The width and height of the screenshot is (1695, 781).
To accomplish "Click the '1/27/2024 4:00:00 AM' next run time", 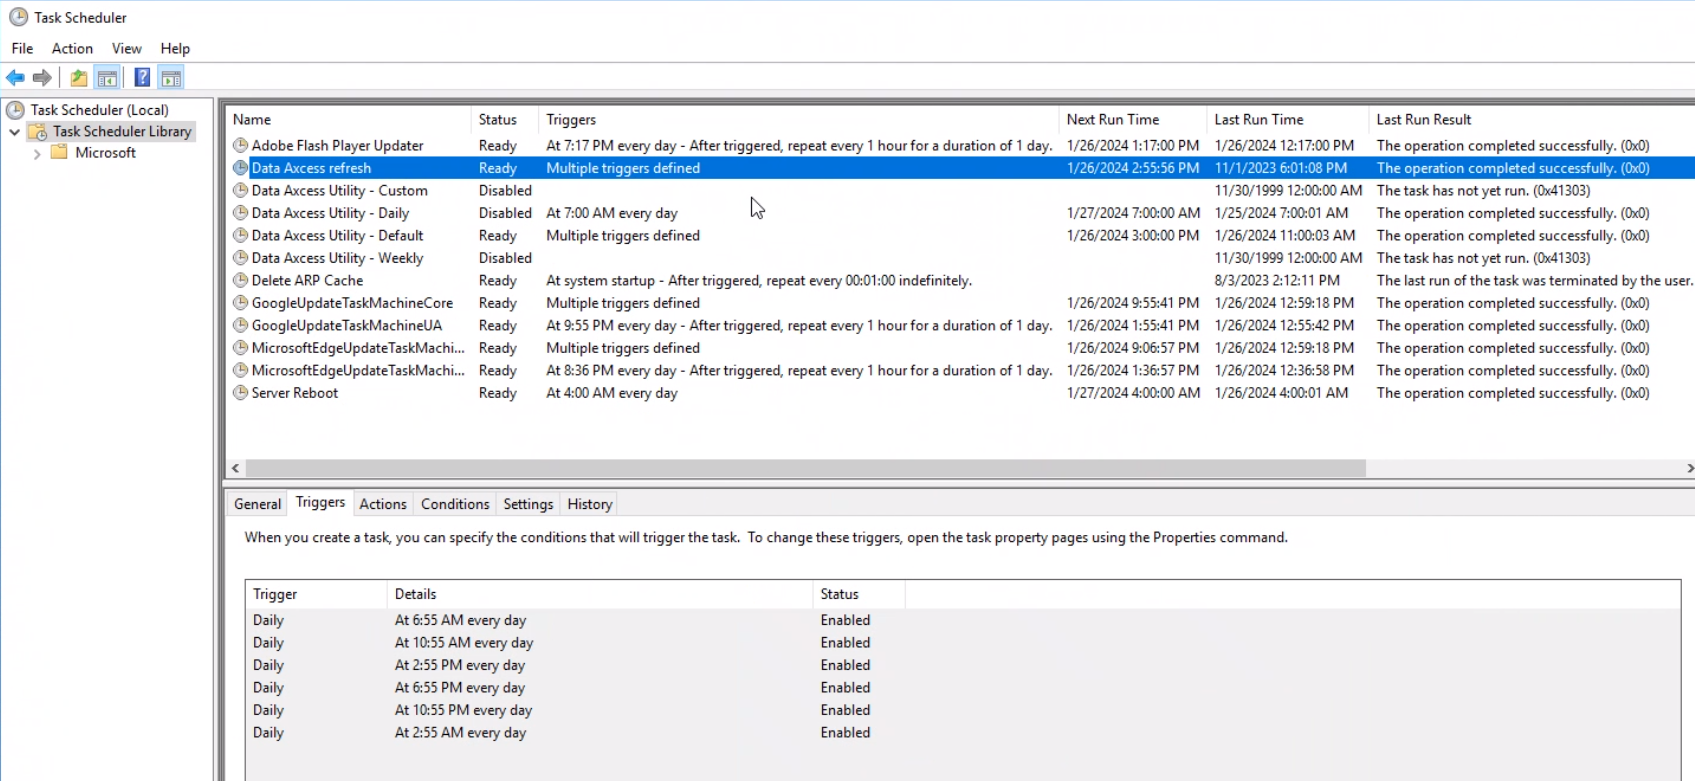I will pyautogui.click(x=1133, y=393).
